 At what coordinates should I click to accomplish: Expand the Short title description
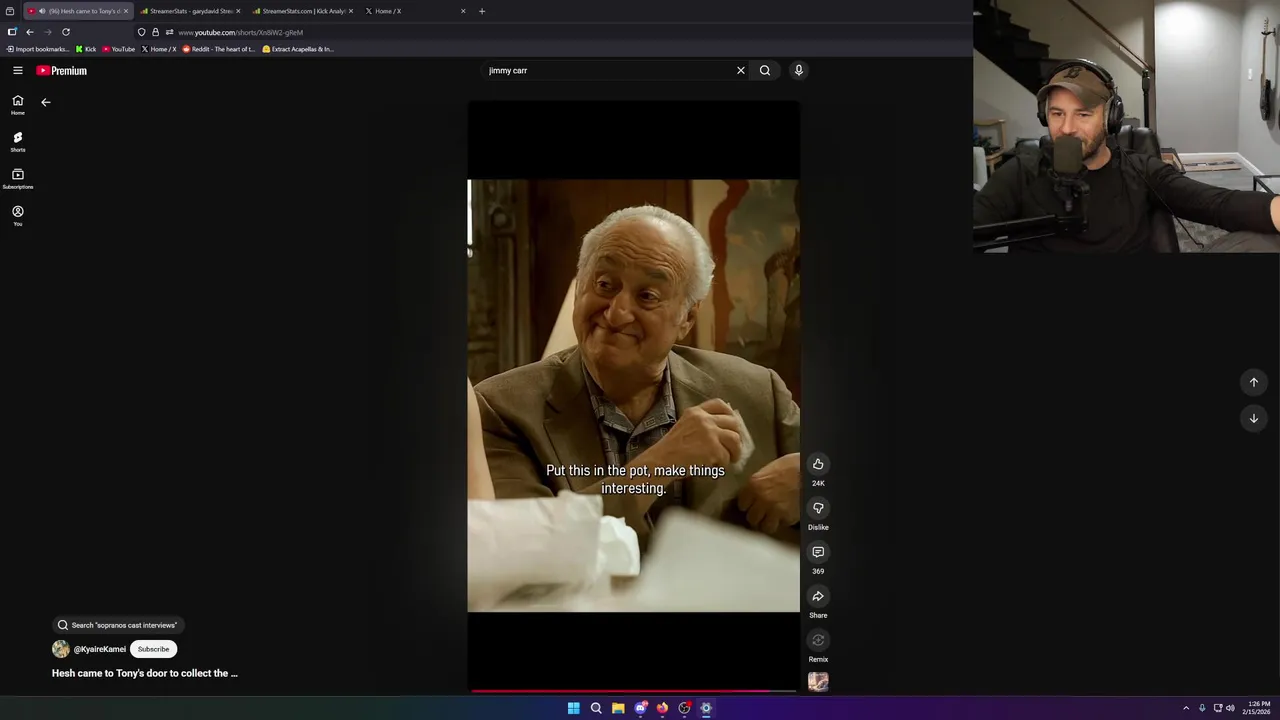coord(145,673)
